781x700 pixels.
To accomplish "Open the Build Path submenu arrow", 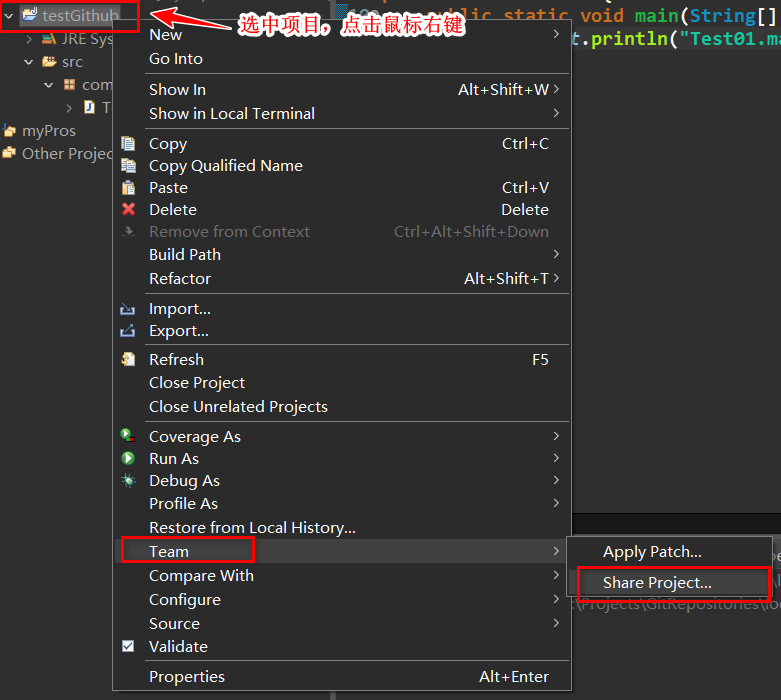I will click(x=556, y=254).
